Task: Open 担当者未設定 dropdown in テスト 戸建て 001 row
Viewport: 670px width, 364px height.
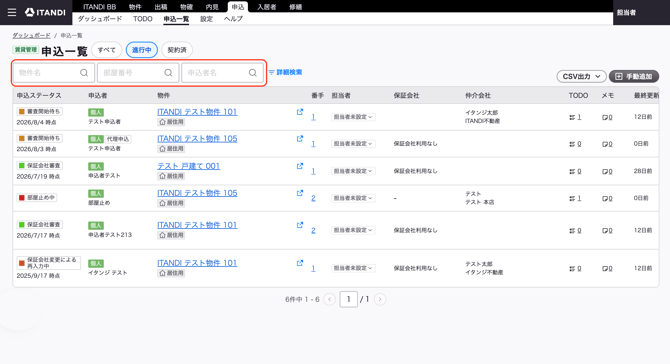Action: point(353,171)
